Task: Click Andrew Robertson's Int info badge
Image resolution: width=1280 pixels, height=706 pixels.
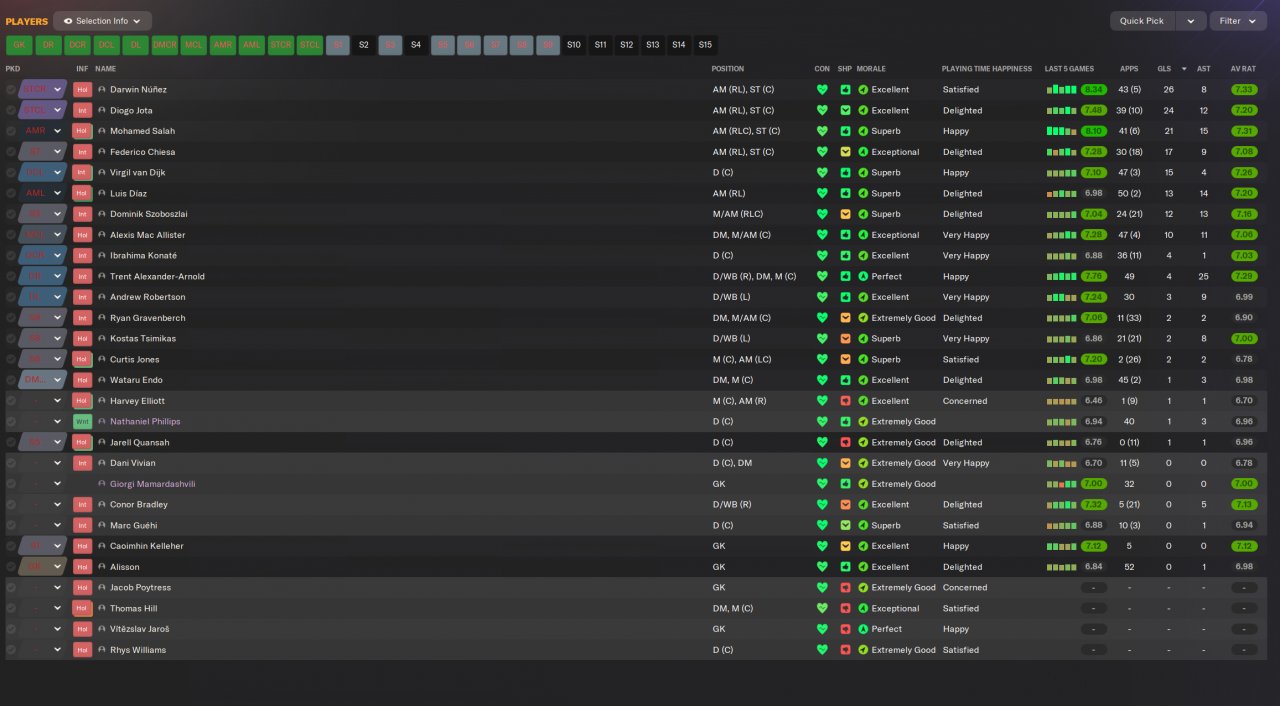Action: (82, 297)
